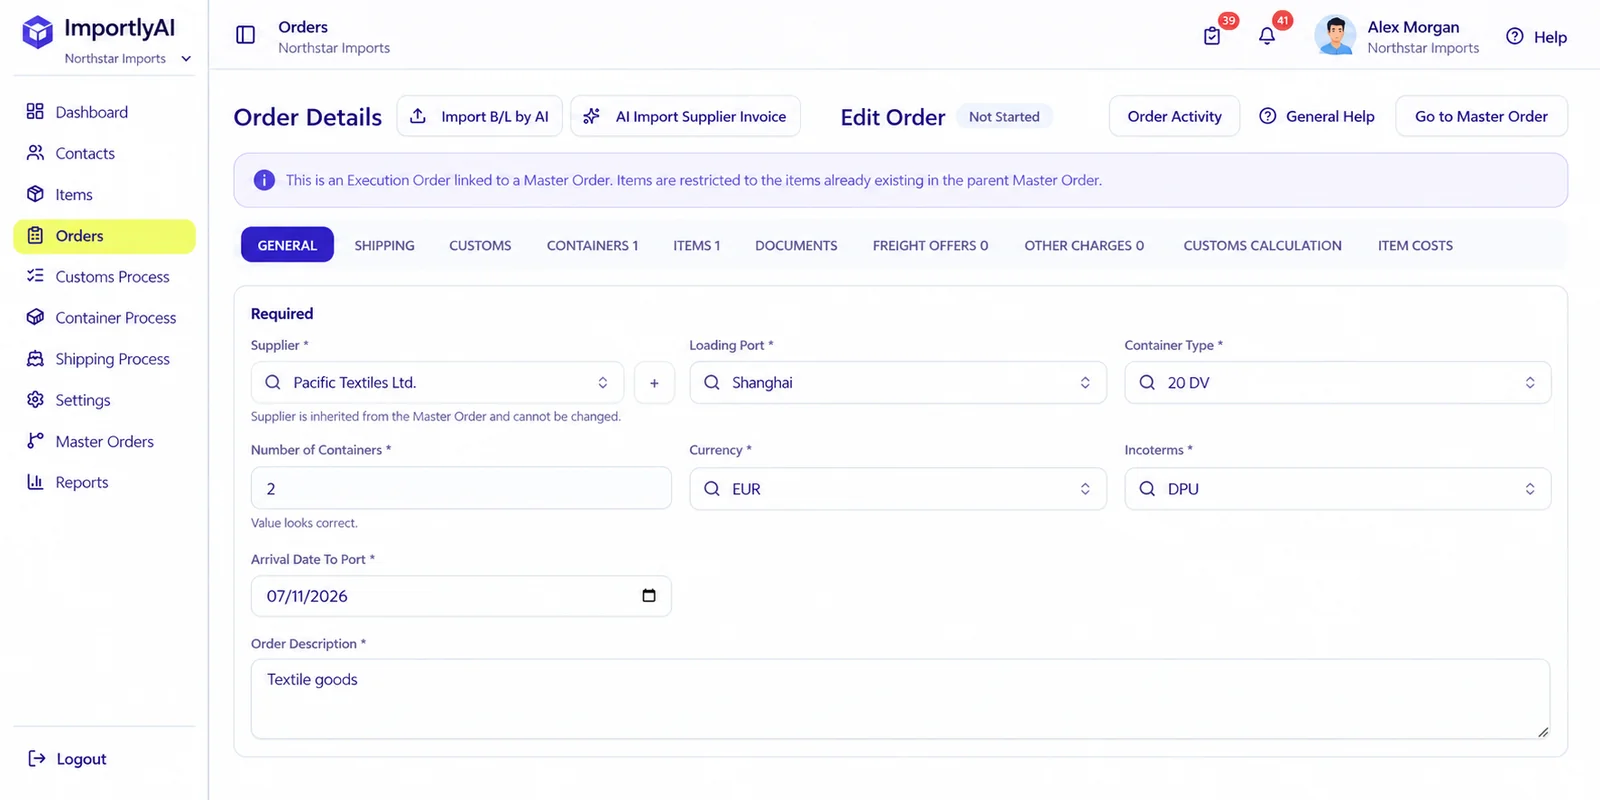Click Alex Morgan's avatar picture
The height and width of the screenshot is (800, 1600).
pyautogui.click(x=1335, y=36)
